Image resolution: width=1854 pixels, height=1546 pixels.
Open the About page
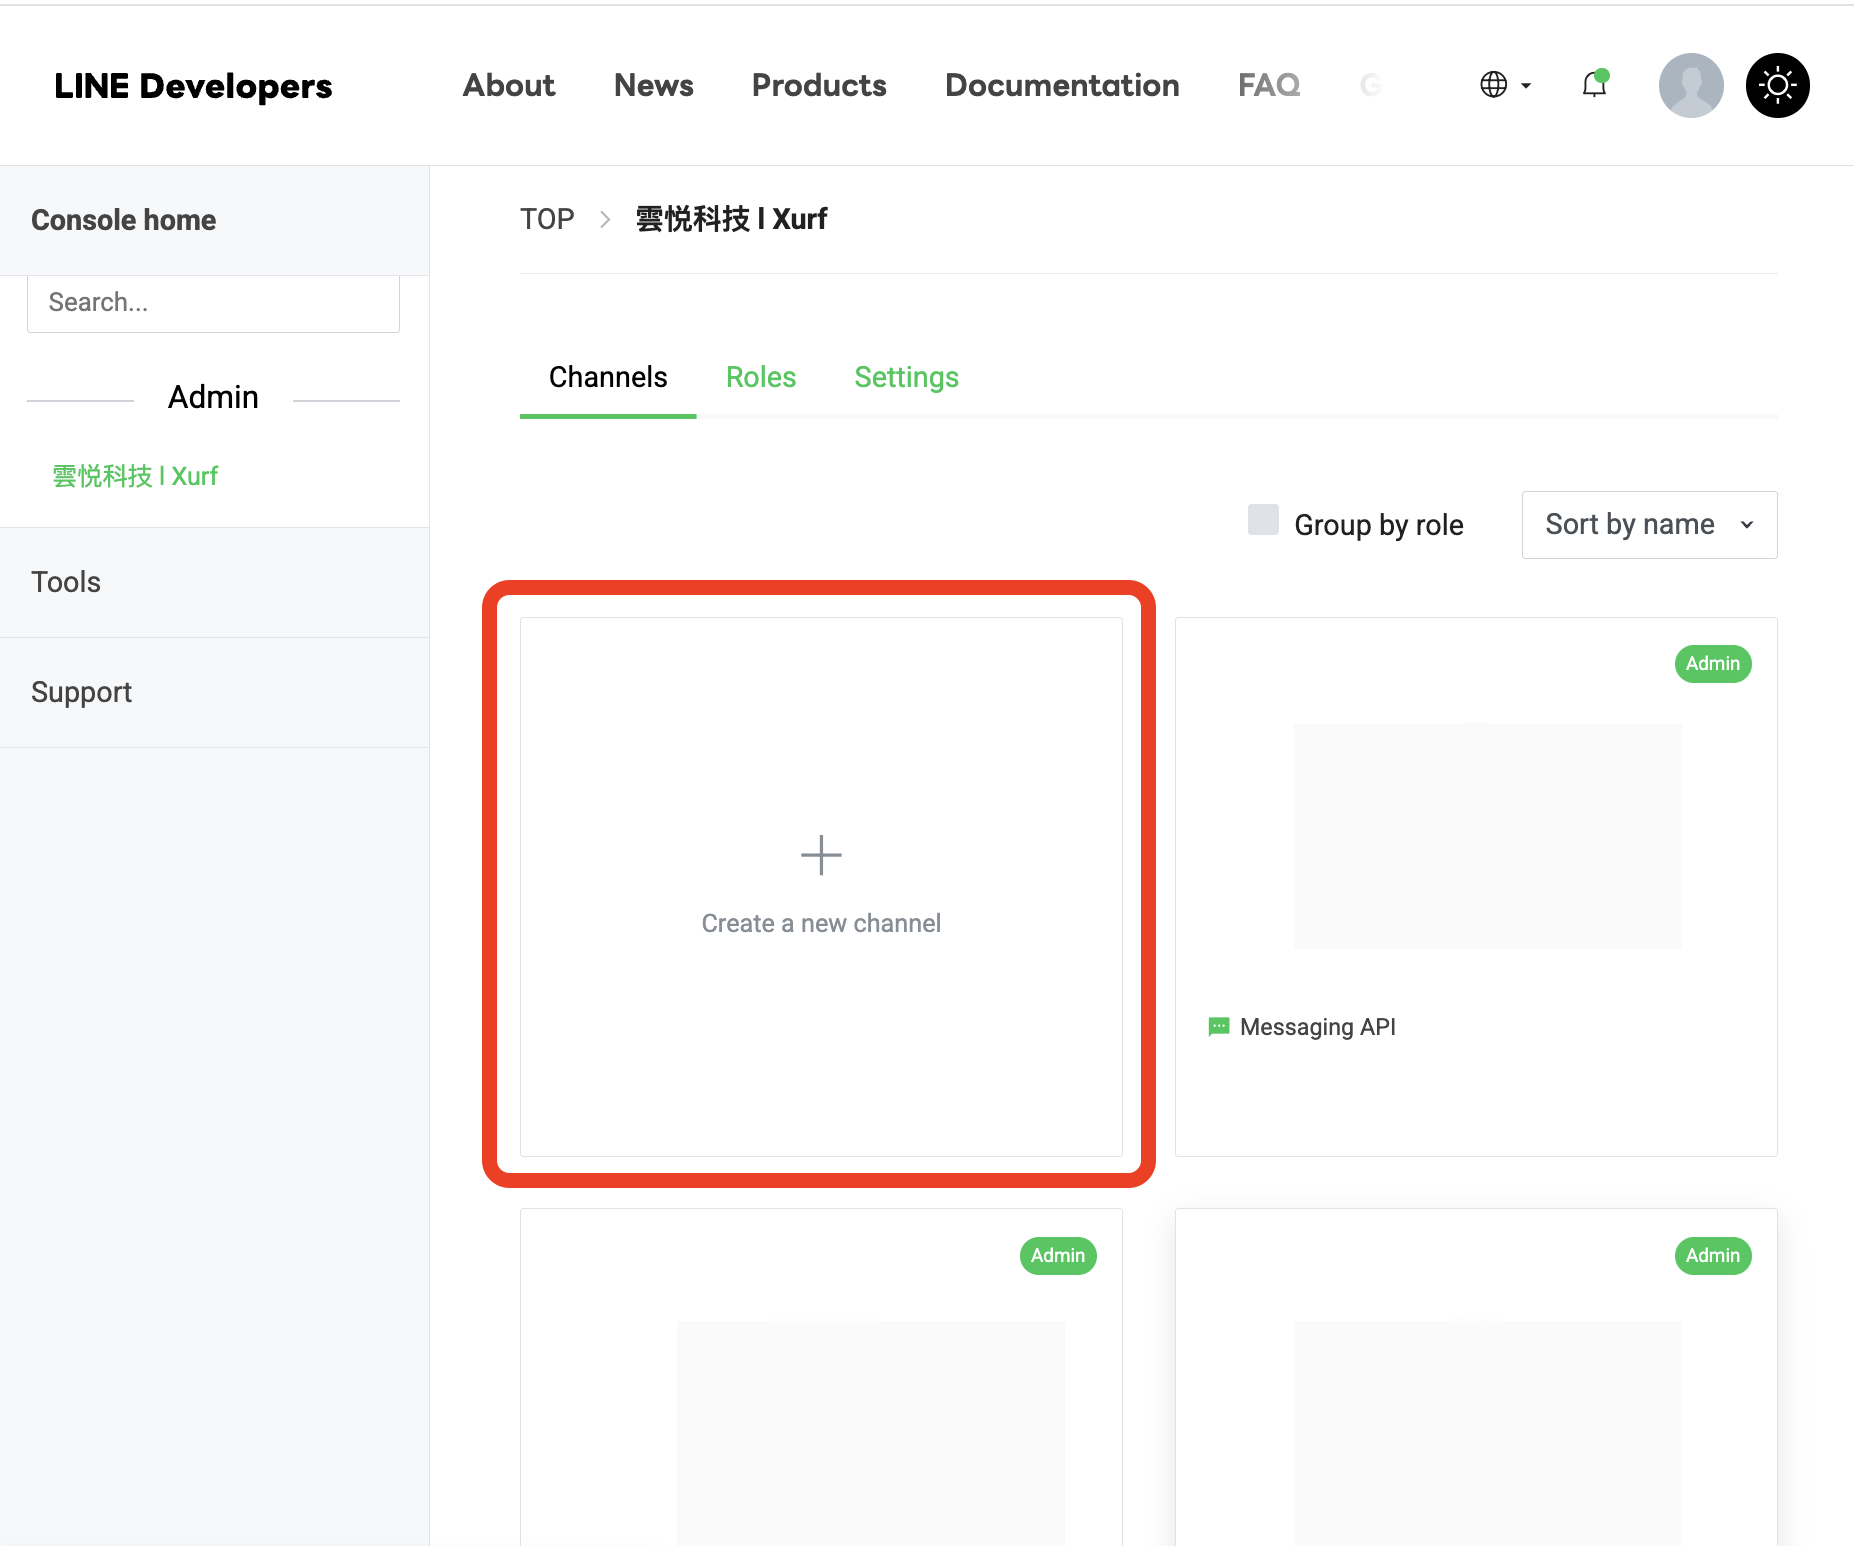point(509,85)
